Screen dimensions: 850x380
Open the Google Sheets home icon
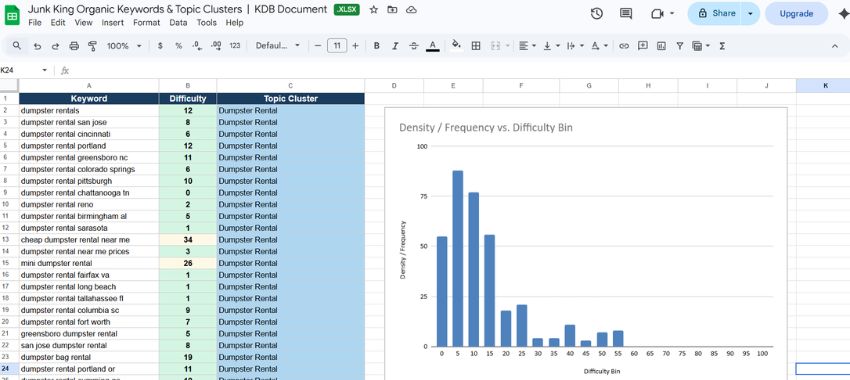12,15
